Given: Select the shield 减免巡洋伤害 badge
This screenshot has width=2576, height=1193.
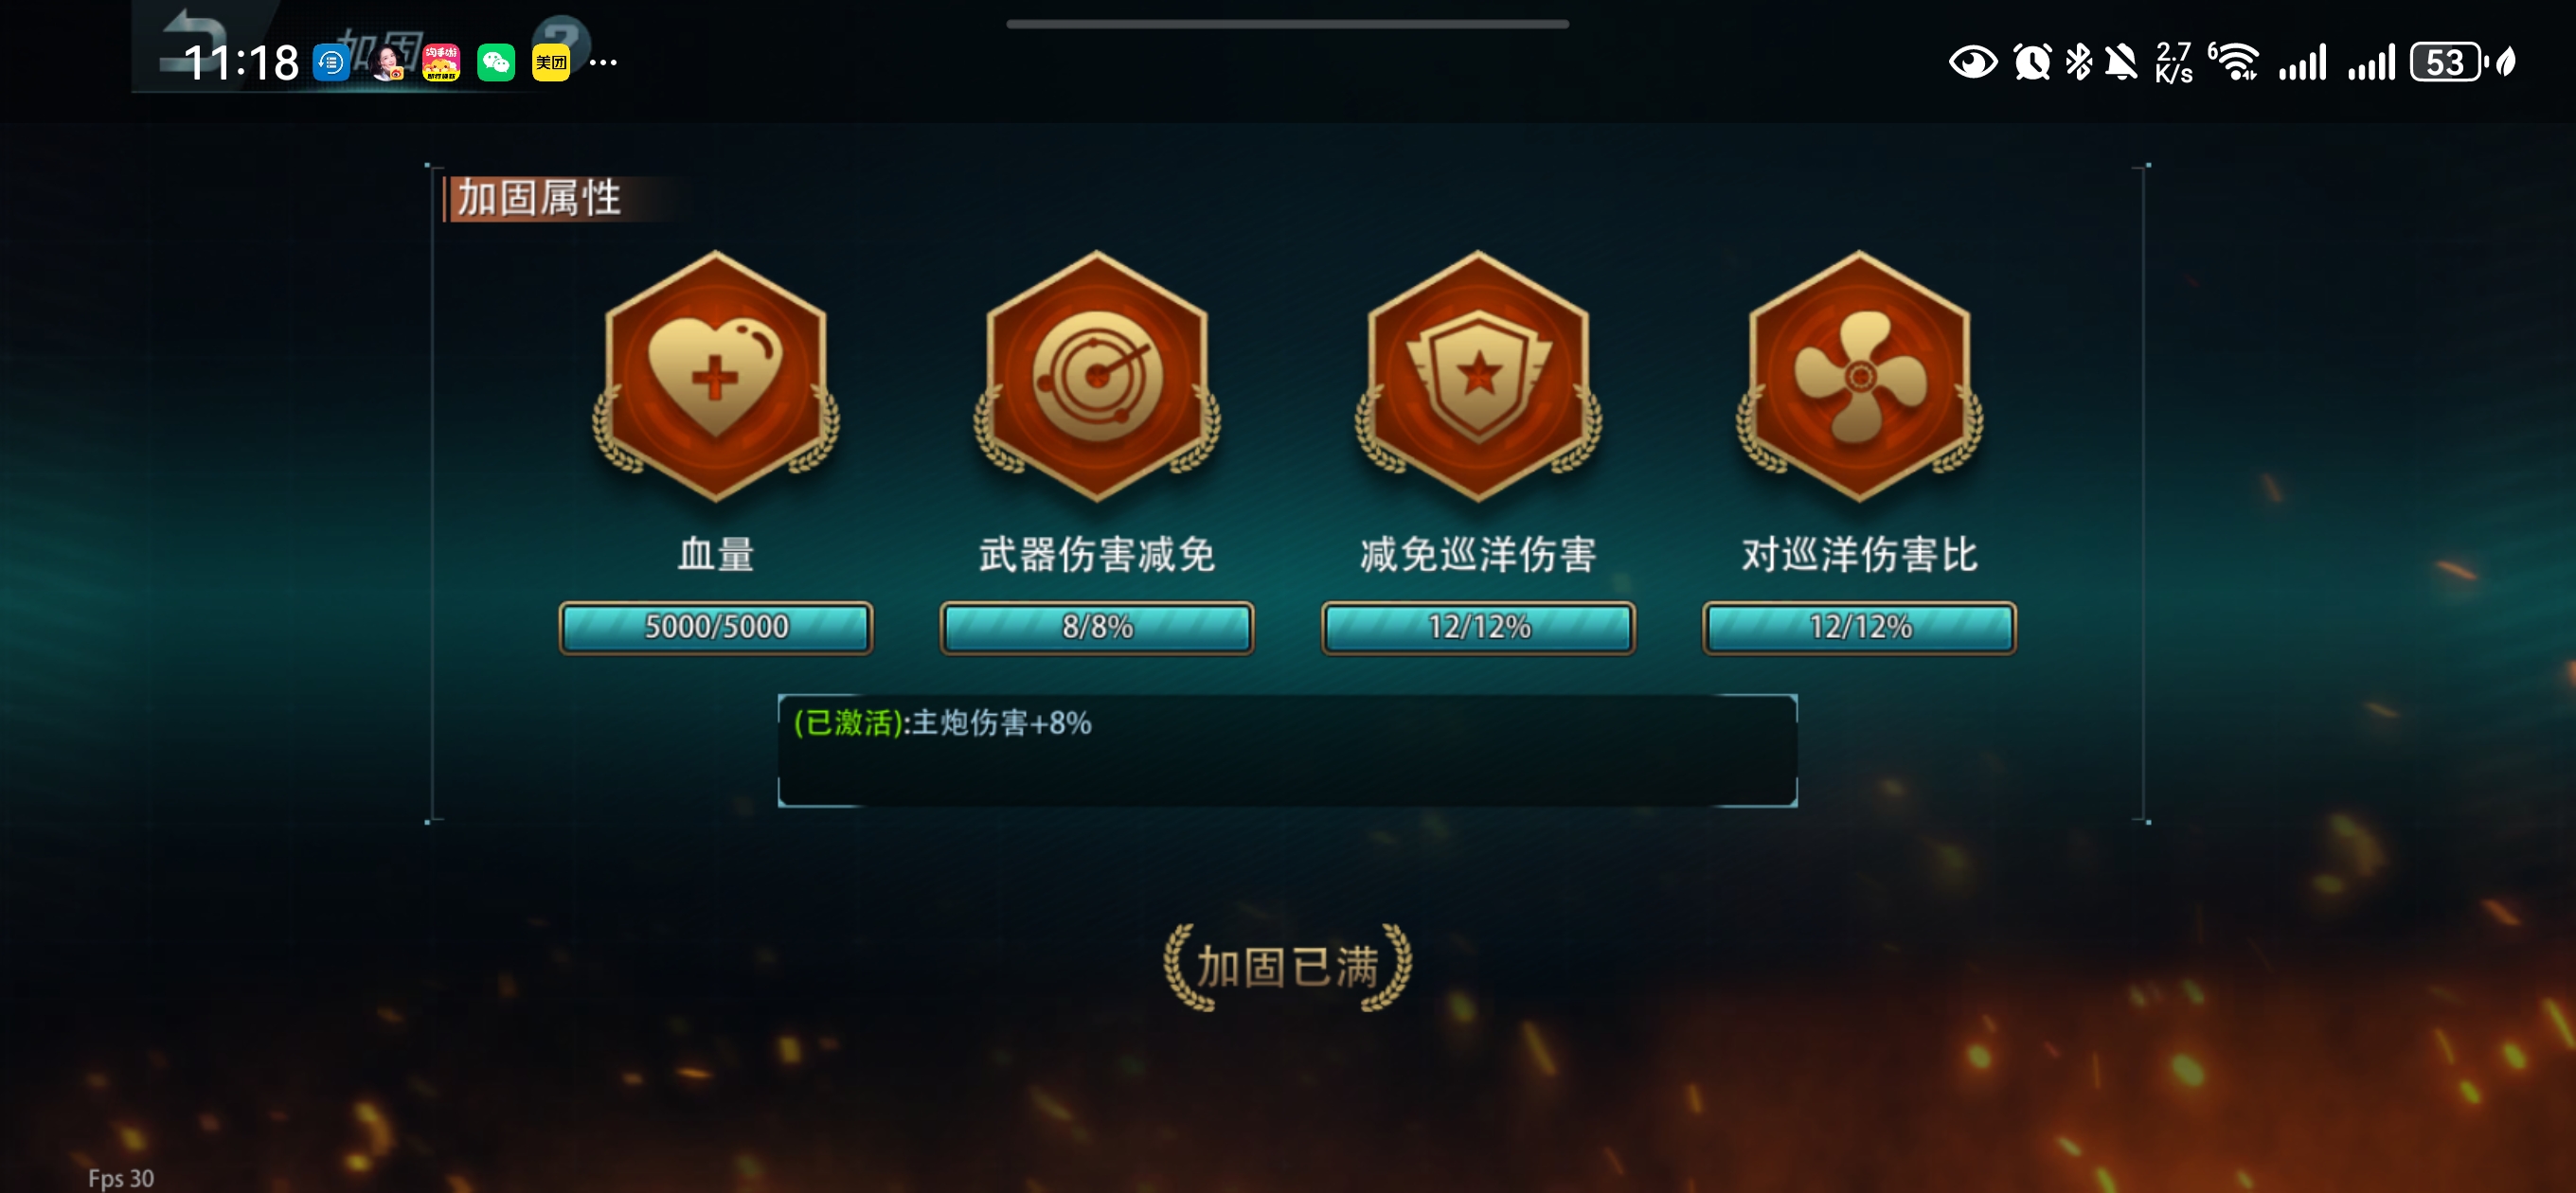Looking at the screenshot, I should pyautogui.click(x=1478, y=377).
